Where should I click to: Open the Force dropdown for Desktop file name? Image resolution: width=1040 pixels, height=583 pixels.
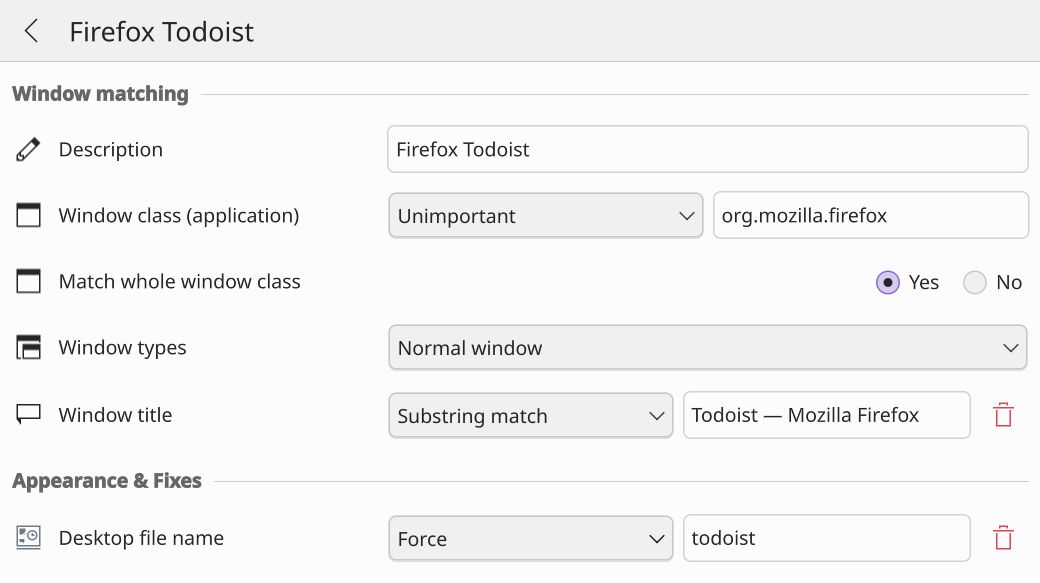pos(531,539)
